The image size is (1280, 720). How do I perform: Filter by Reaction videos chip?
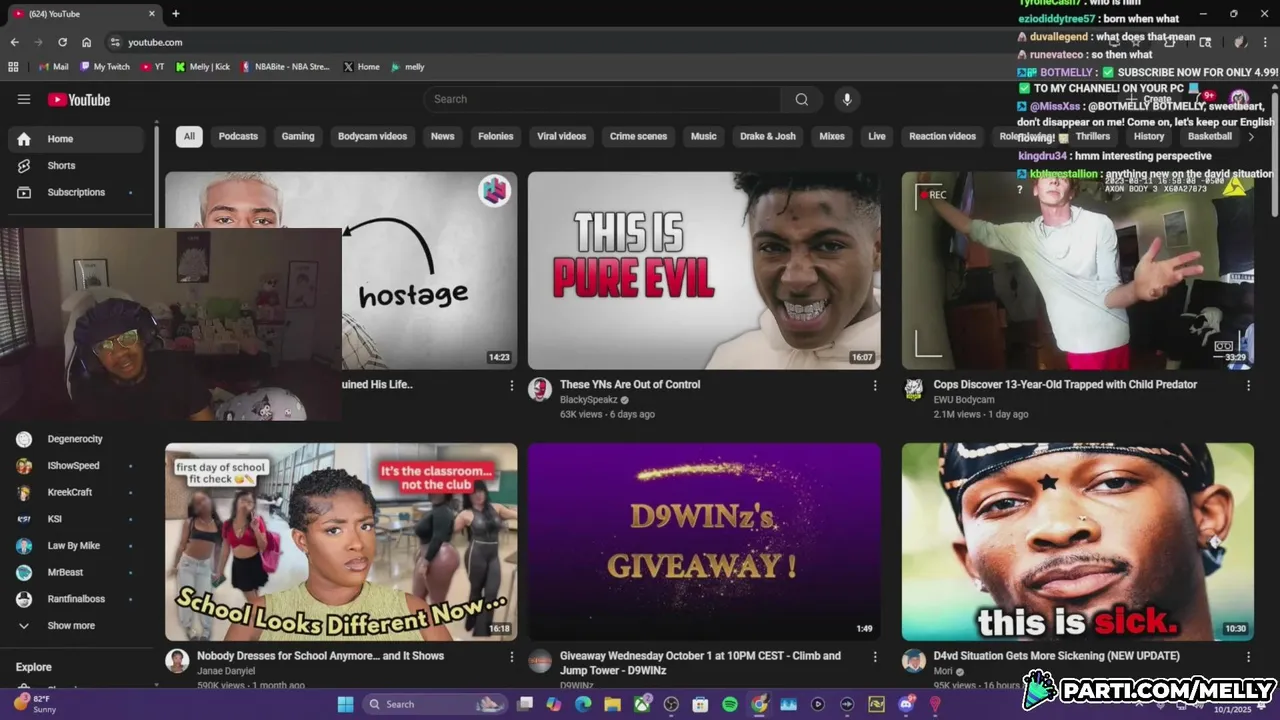pos(942,136)
